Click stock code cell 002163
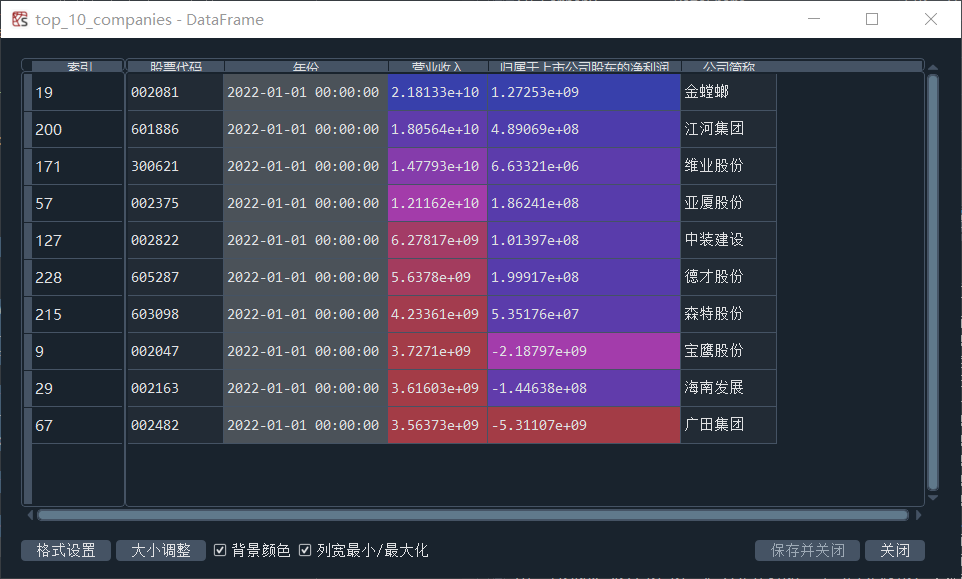Image resolution: width=962 pixels, height=579 pixels. (x=175, y=388)
